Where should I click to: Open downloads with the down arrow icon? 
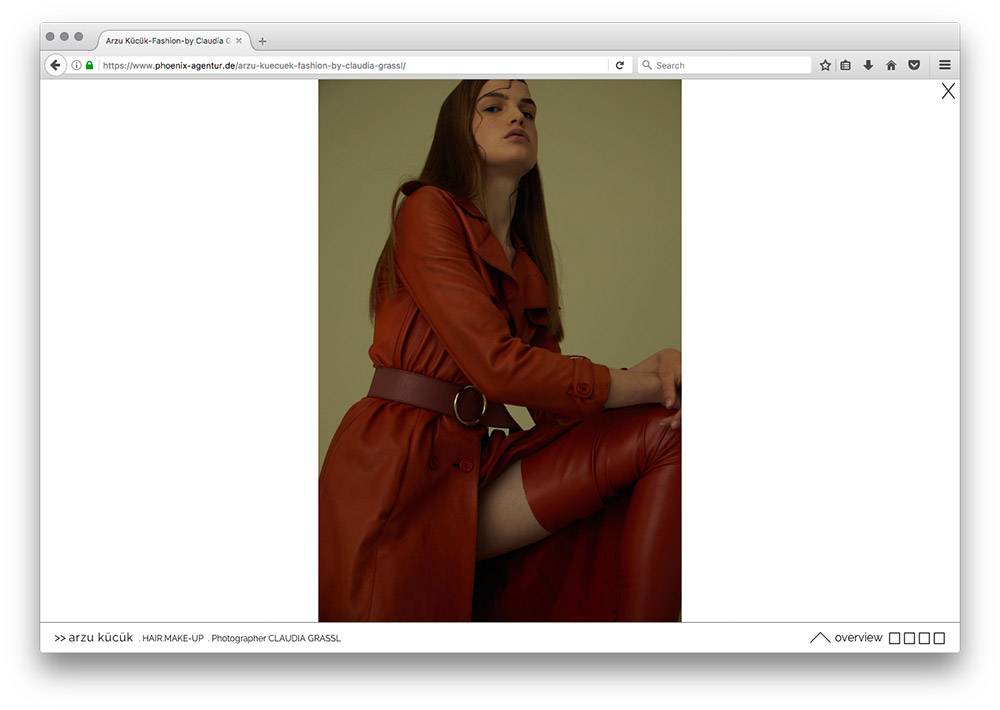[x=868, y=65]
